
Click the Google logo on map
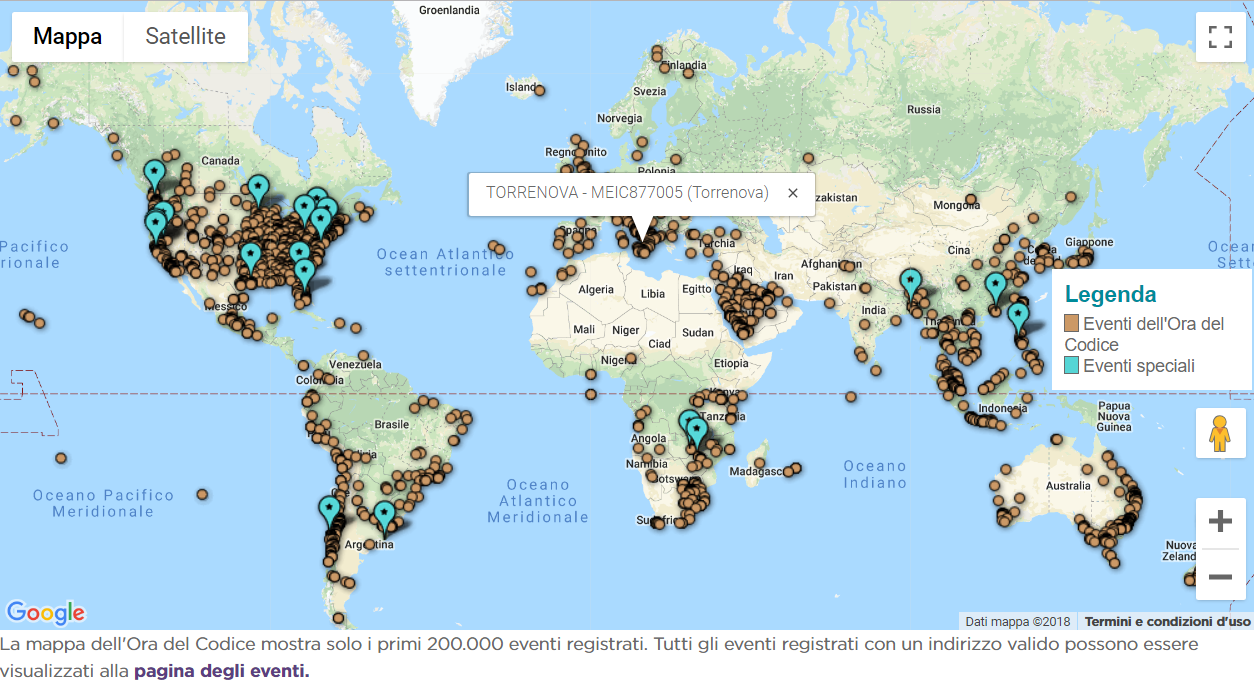click(x=45, y=612)
